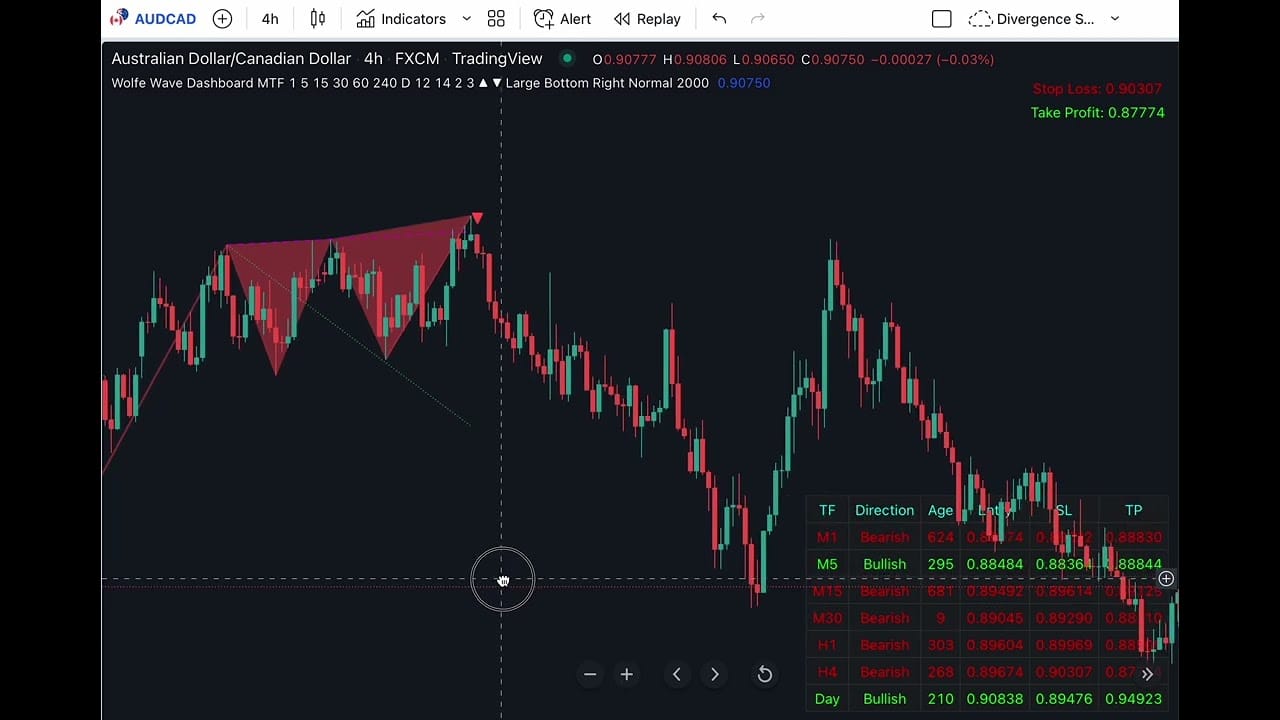The width and height of the screenshot is (1280, 720).
Task: Open the Divergence S dropdown menu
Action: pos(1114,18)
